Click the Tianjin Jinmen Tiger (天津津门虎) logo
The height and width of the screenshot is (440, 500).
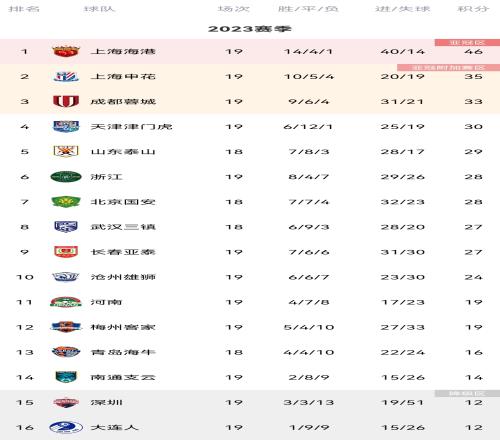(66, 126)
